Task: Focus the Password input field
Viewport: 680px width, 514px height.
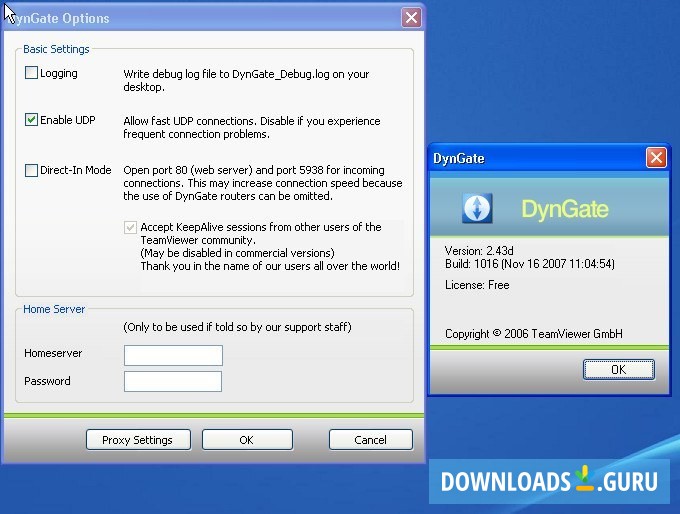Action: [173, 381]
